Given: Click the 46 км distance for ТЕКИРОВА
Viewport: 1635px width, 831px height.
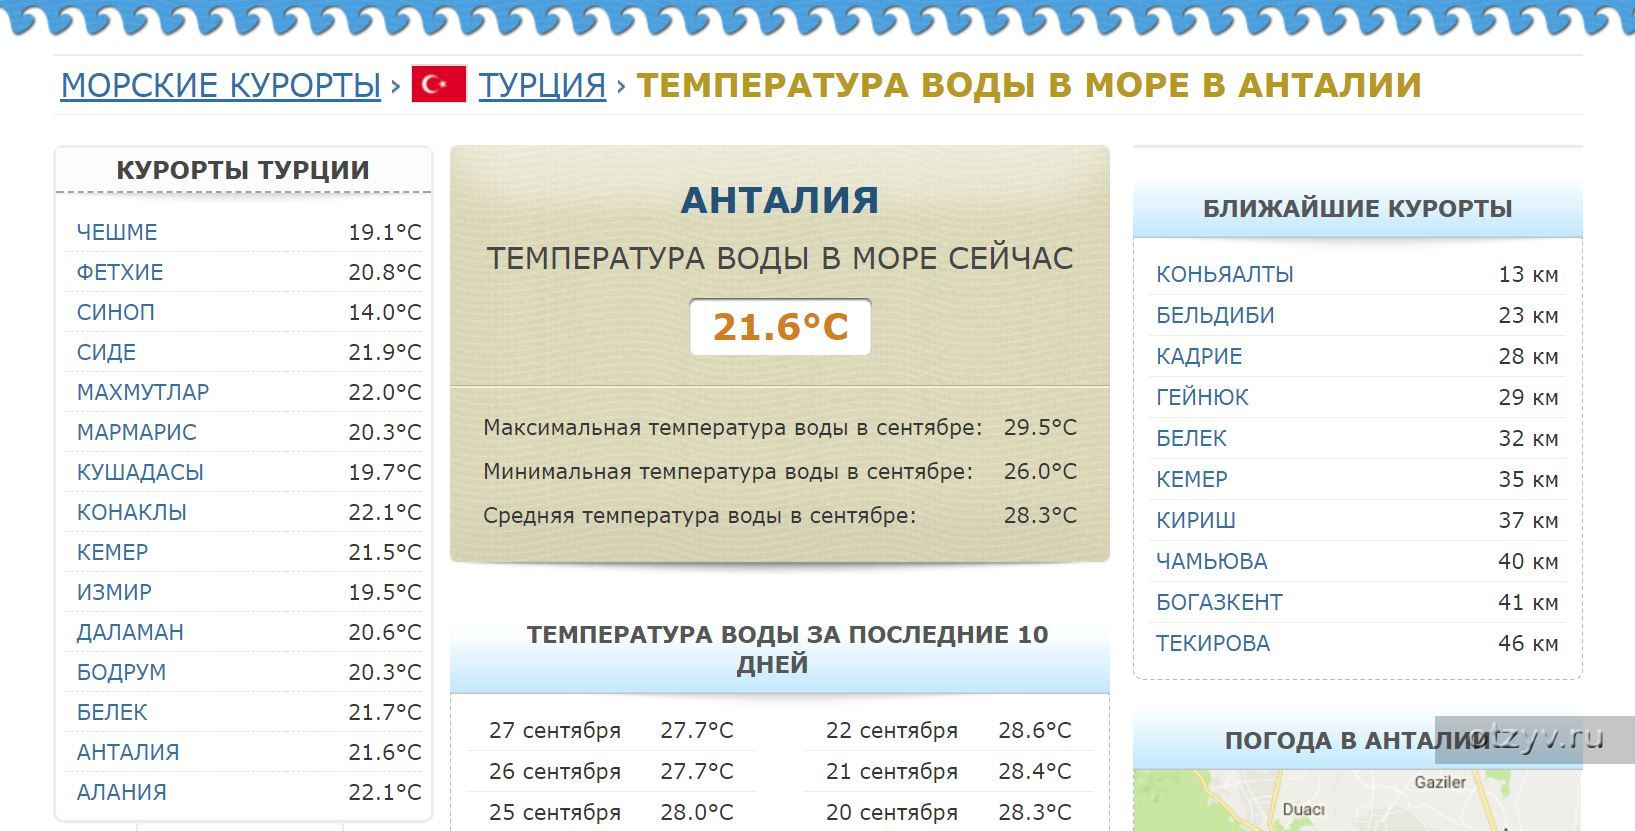Looking at the screenshot, I should 1528,643.
